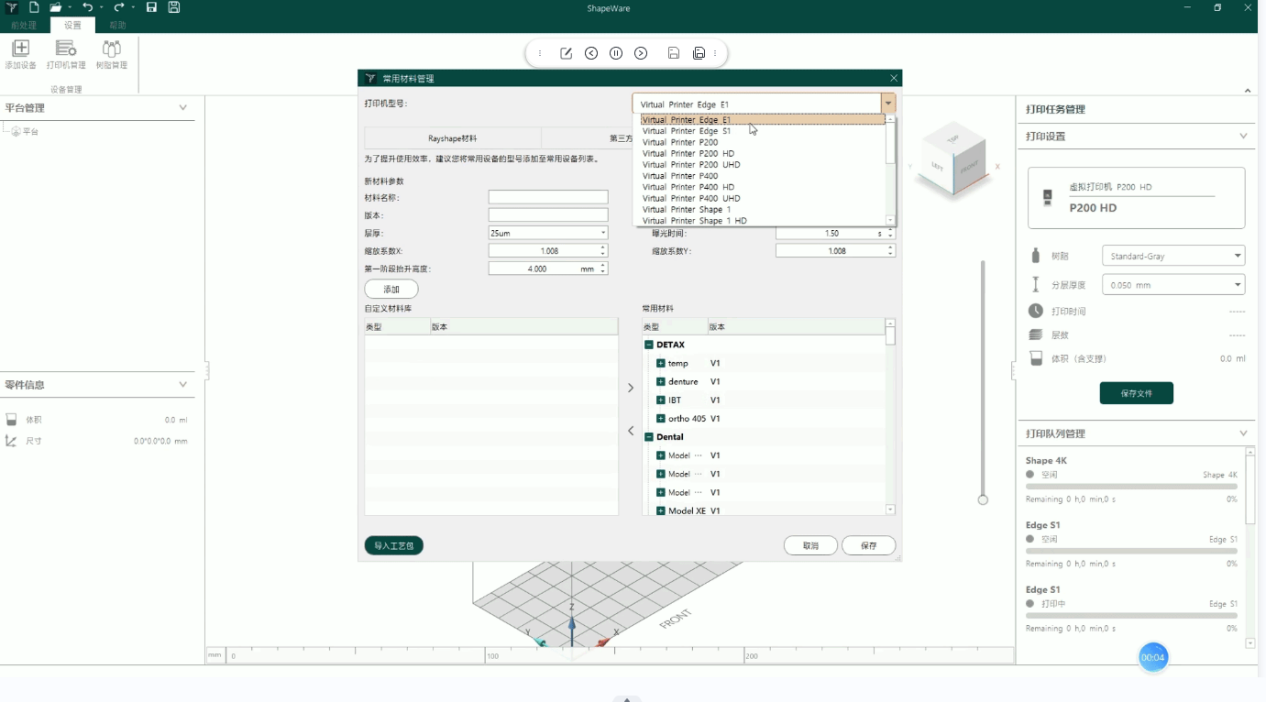
Task: Collapse the DETAX material group
Action: pyautogui.click(x=649, y=345)
